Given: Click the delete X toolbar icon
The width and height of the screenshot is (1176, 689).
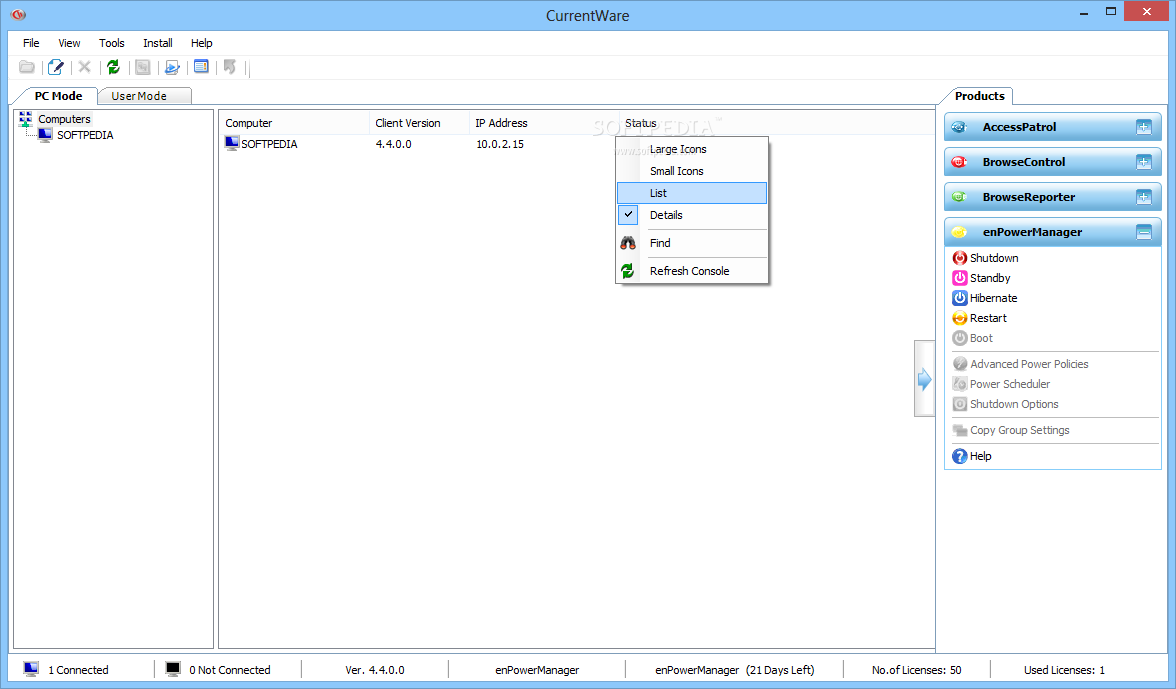Looking at the screenshot, I should point(85,67).
